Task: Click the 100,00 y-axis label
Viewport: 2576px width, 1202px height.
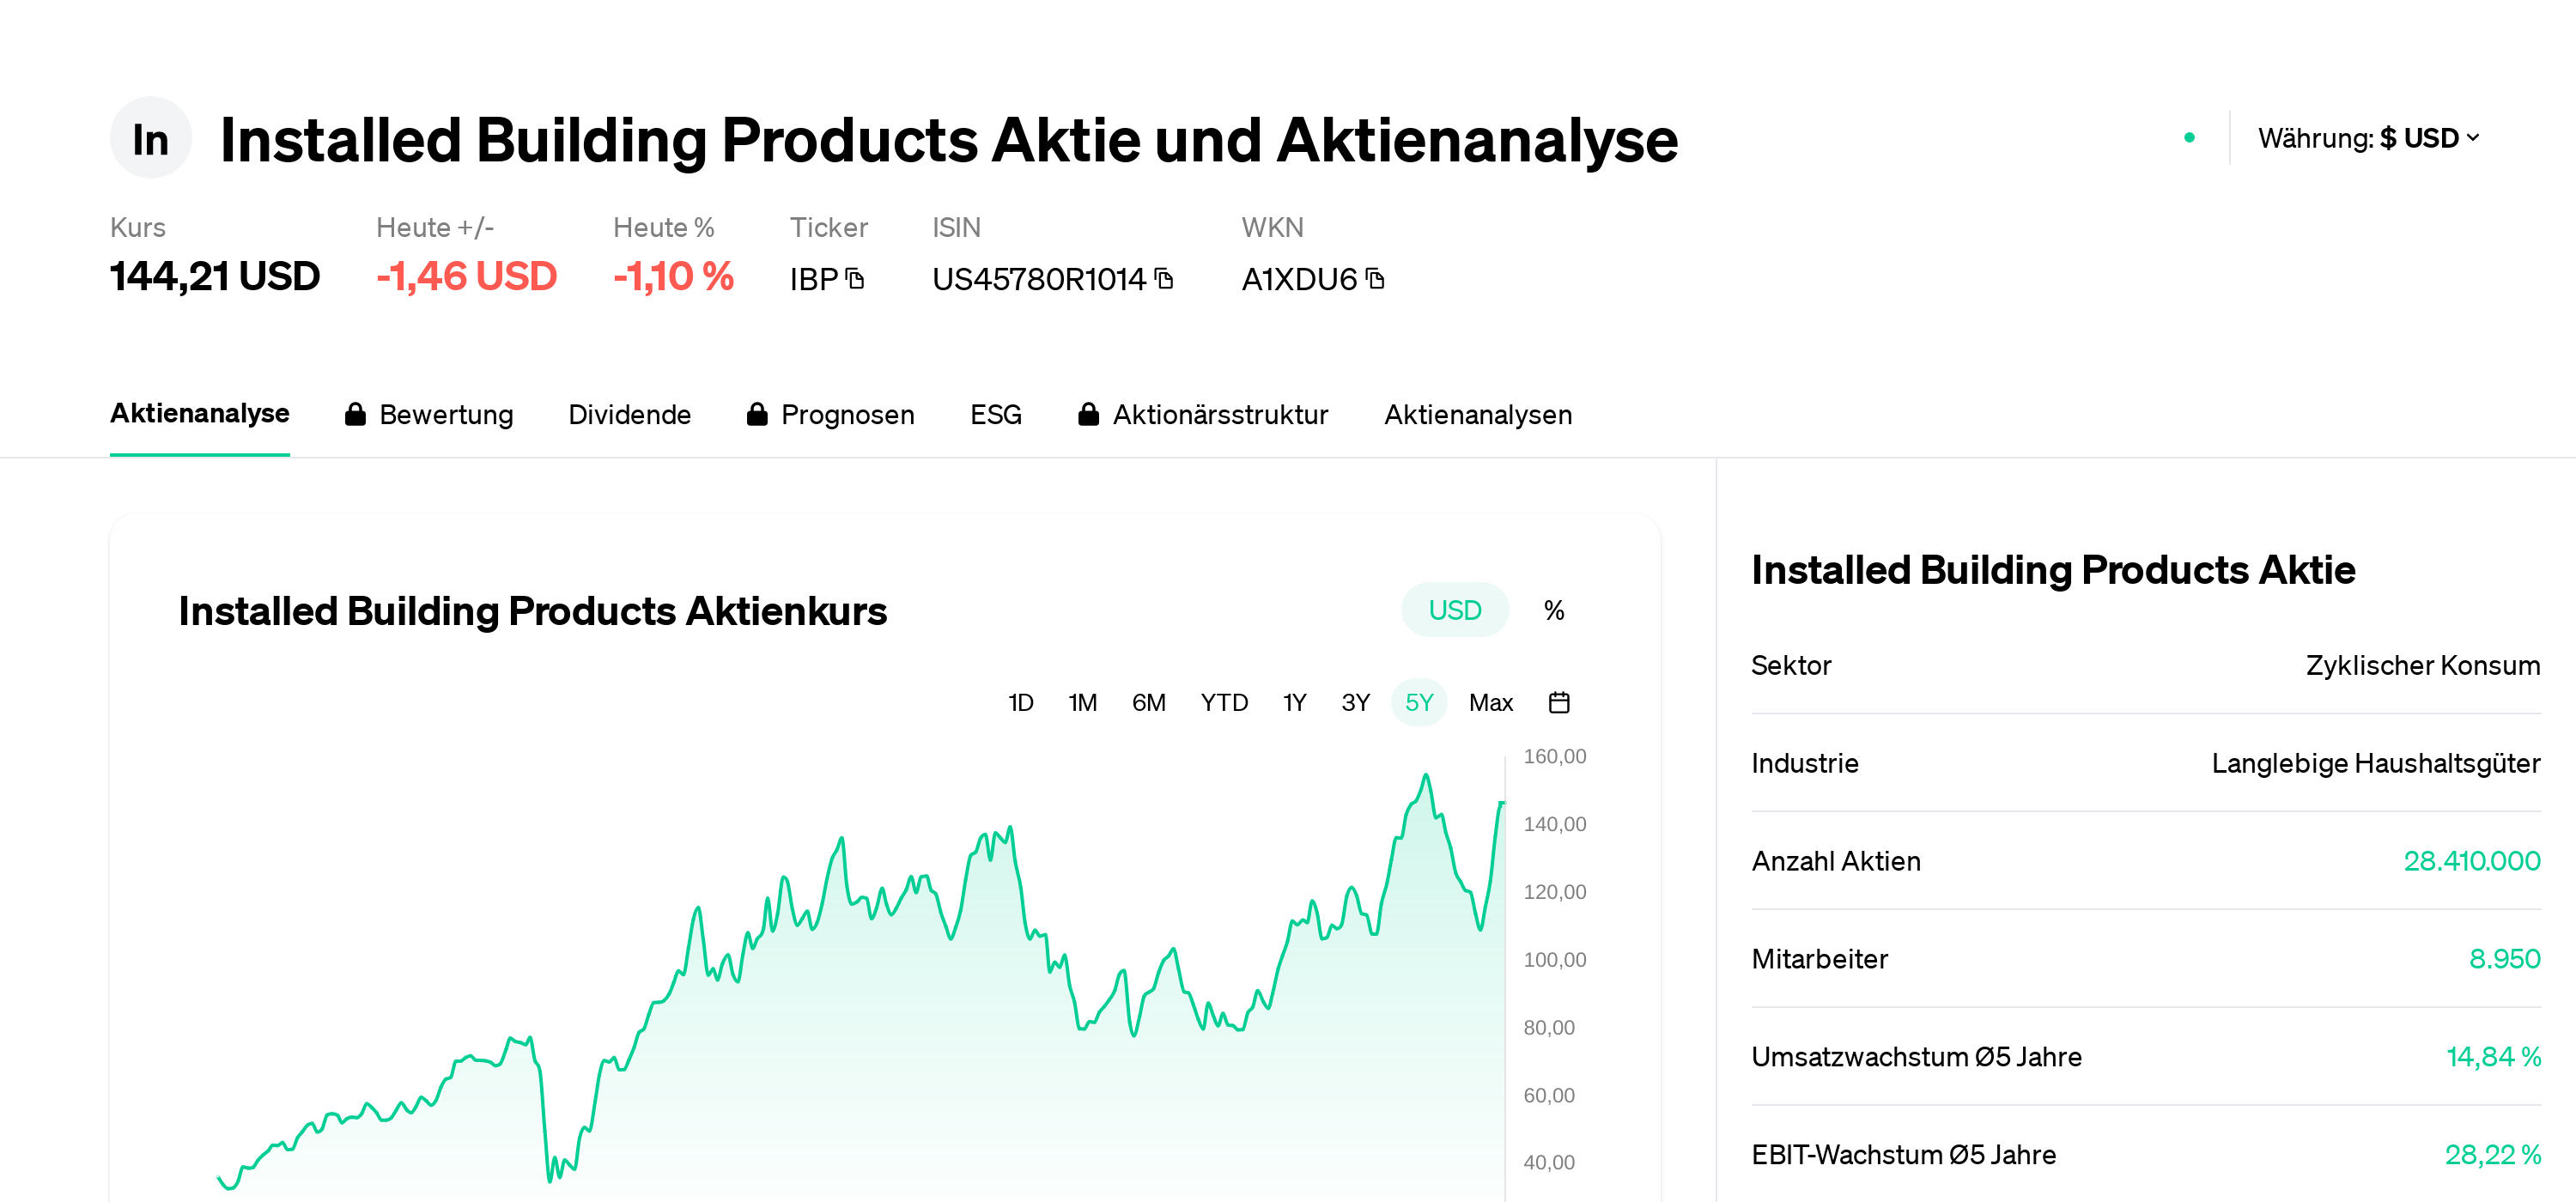Action: pyautogui.click(x=1554, y=960)
